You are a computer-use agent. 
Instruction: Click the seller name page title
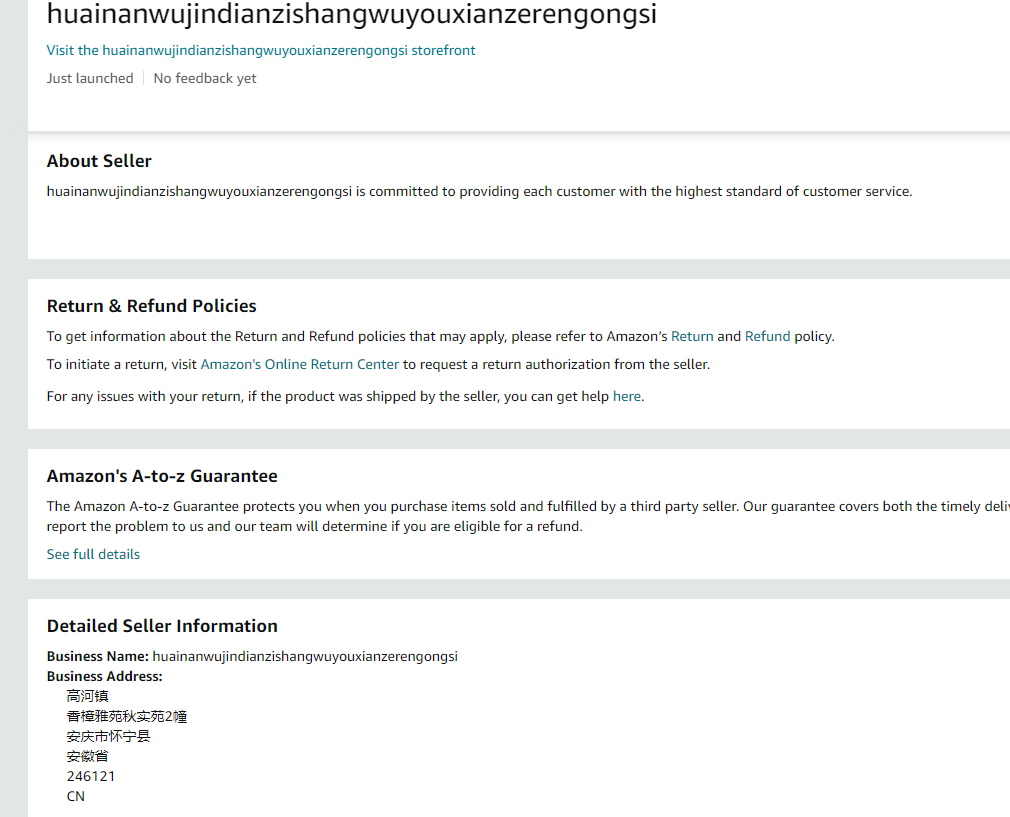coord(352,14)
